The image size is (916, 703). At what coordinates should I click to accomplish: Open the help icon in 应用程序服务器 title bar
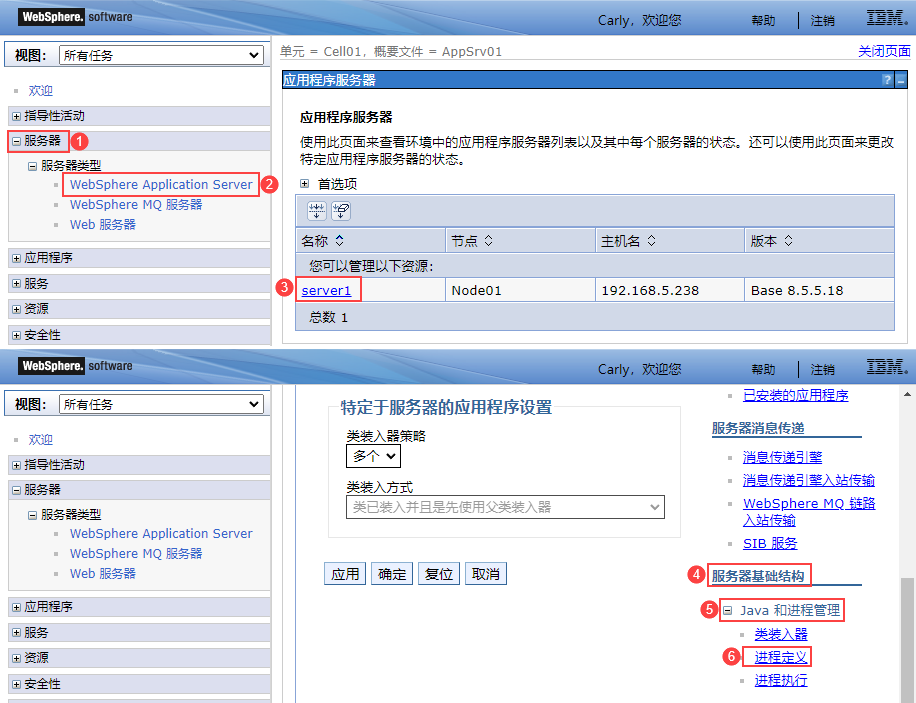(887, 80)
